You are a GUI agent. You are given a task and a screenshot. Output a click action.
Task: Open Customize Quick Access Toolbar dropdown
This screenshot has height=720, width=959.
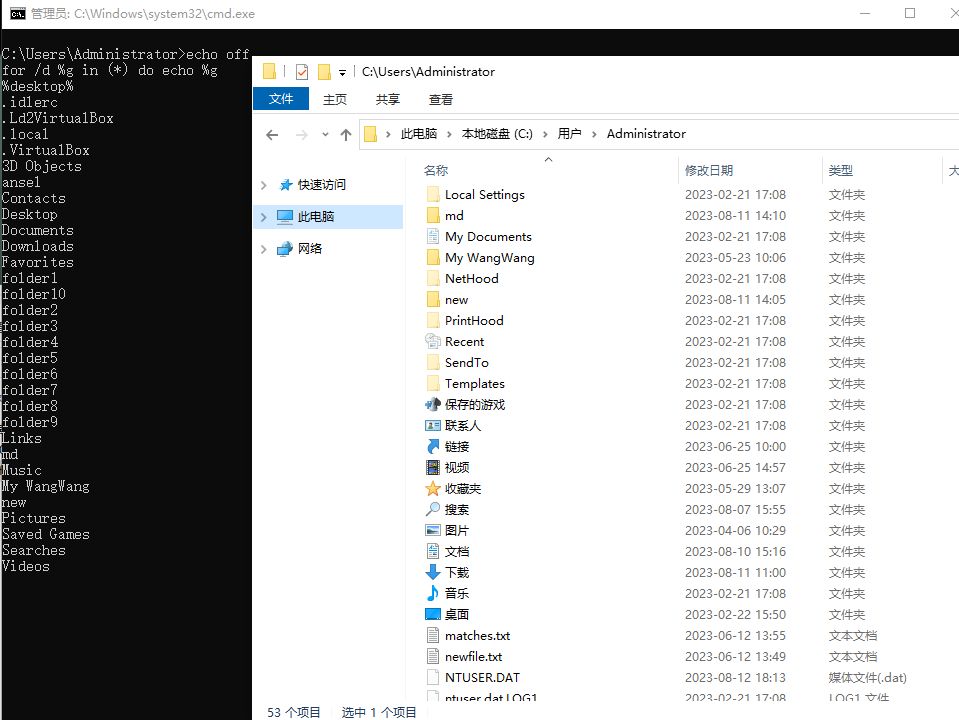point(342,72)
